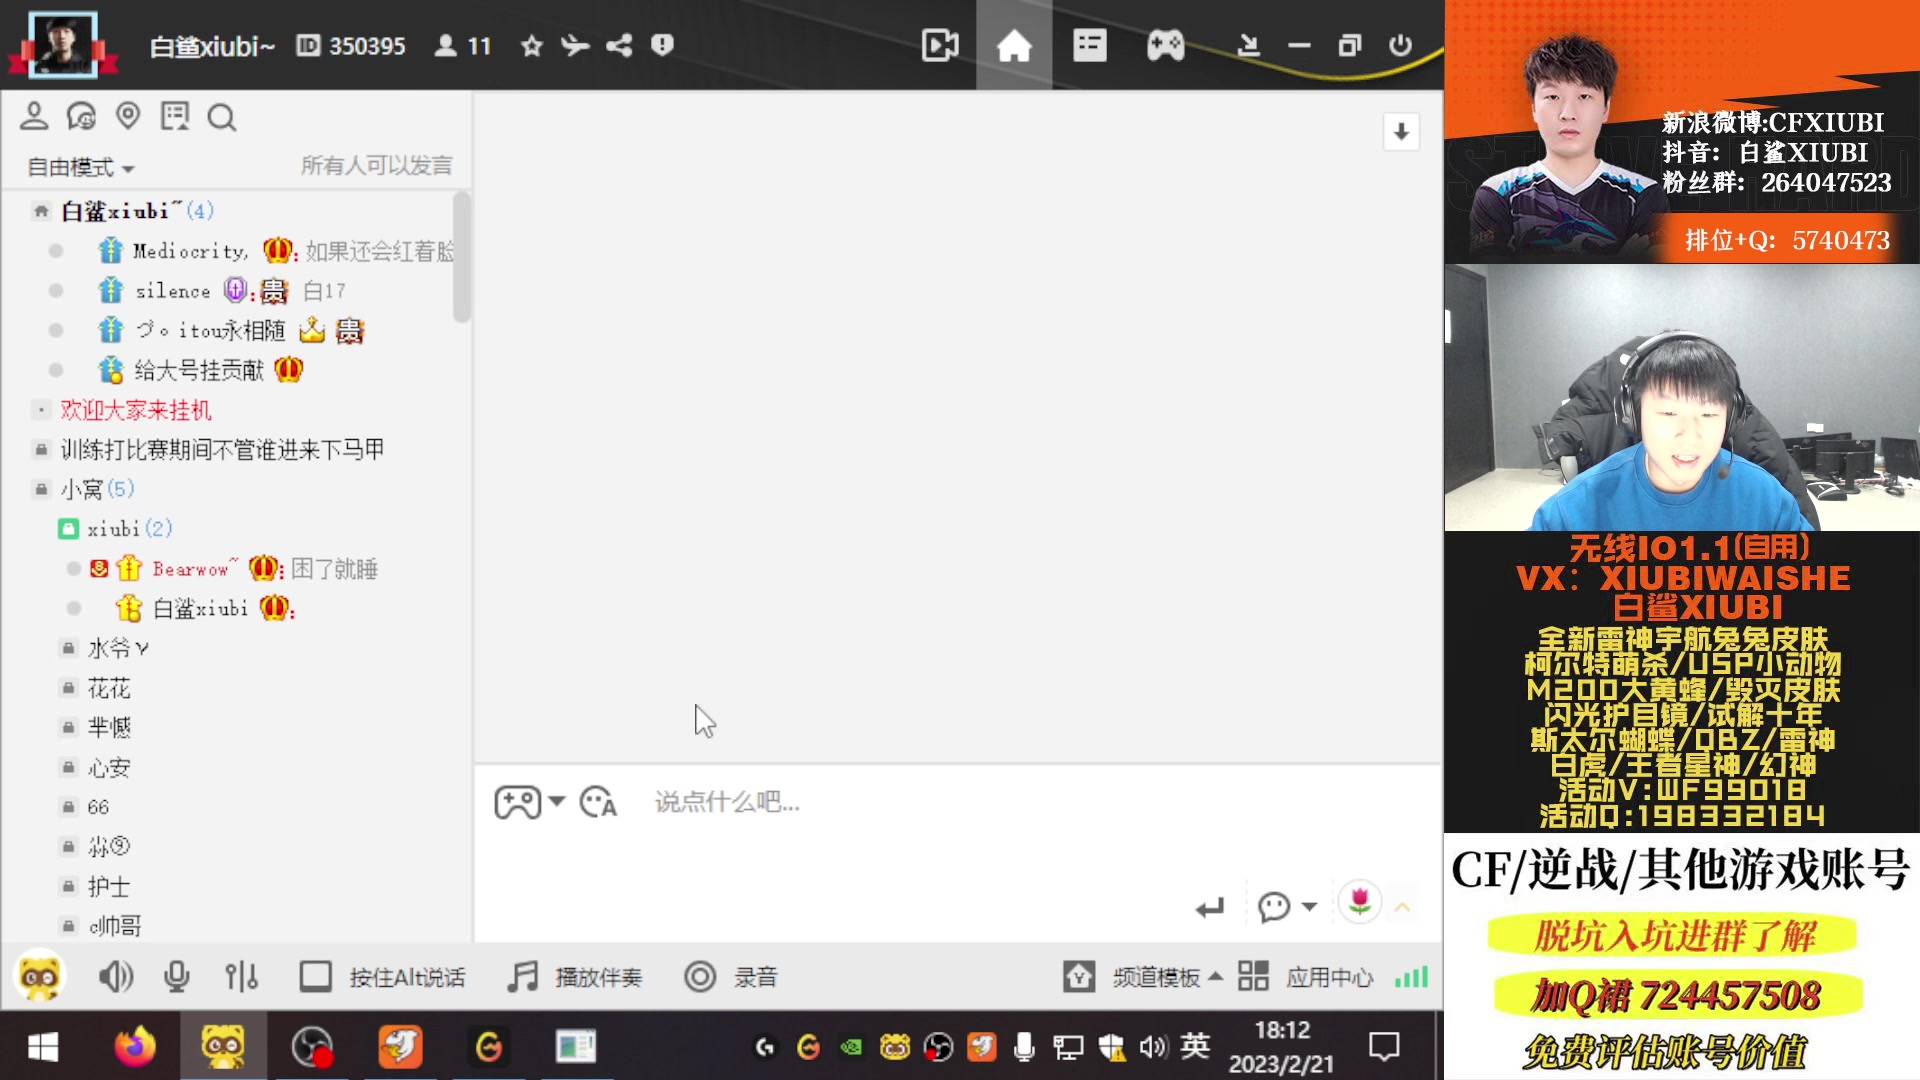Viewport: 1920px width, 1080px height.
Task: Click the scroll-to-bottom arrow in chat
Action: pos(1401,131)
